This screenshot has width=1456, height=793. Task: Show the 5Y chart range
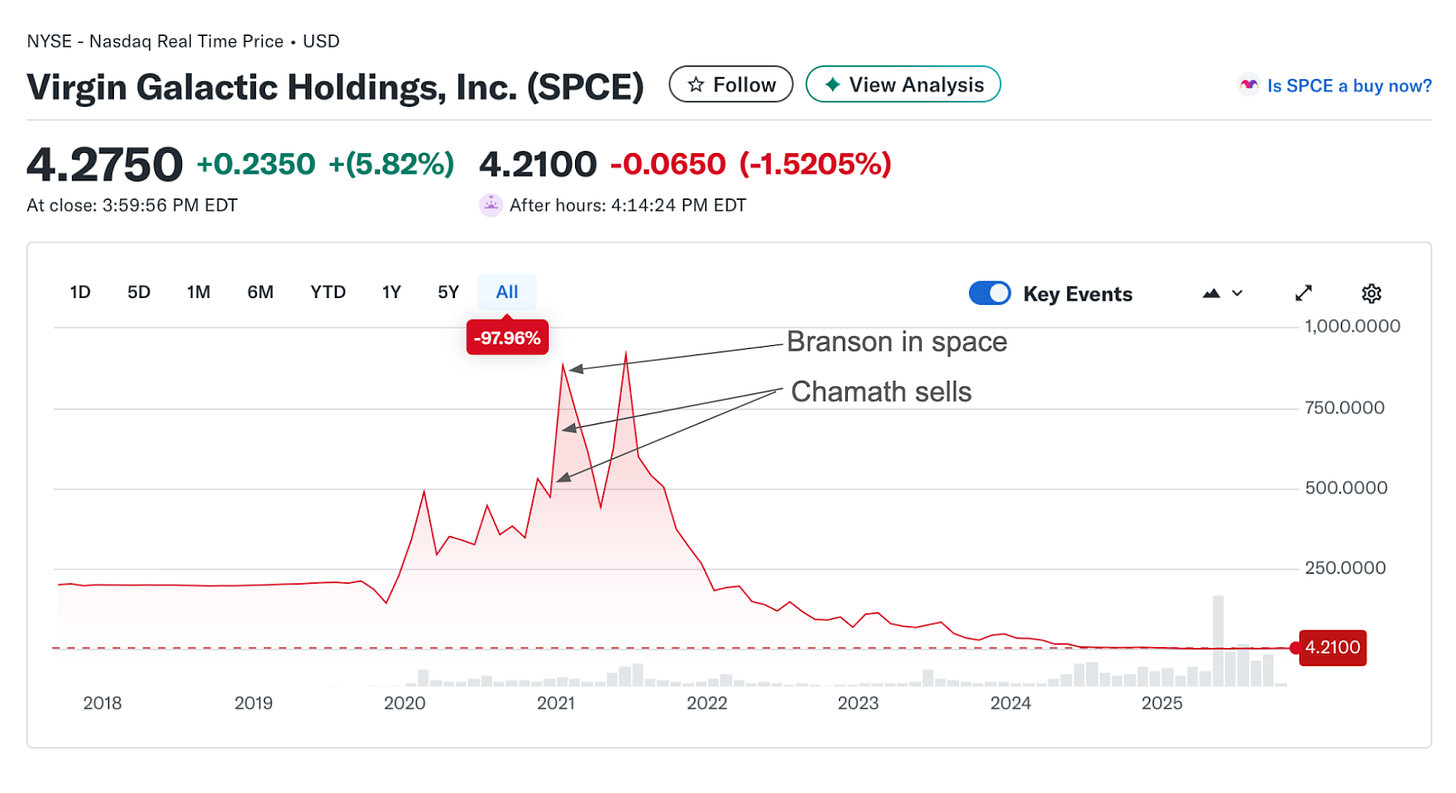[x=448, y=292]
